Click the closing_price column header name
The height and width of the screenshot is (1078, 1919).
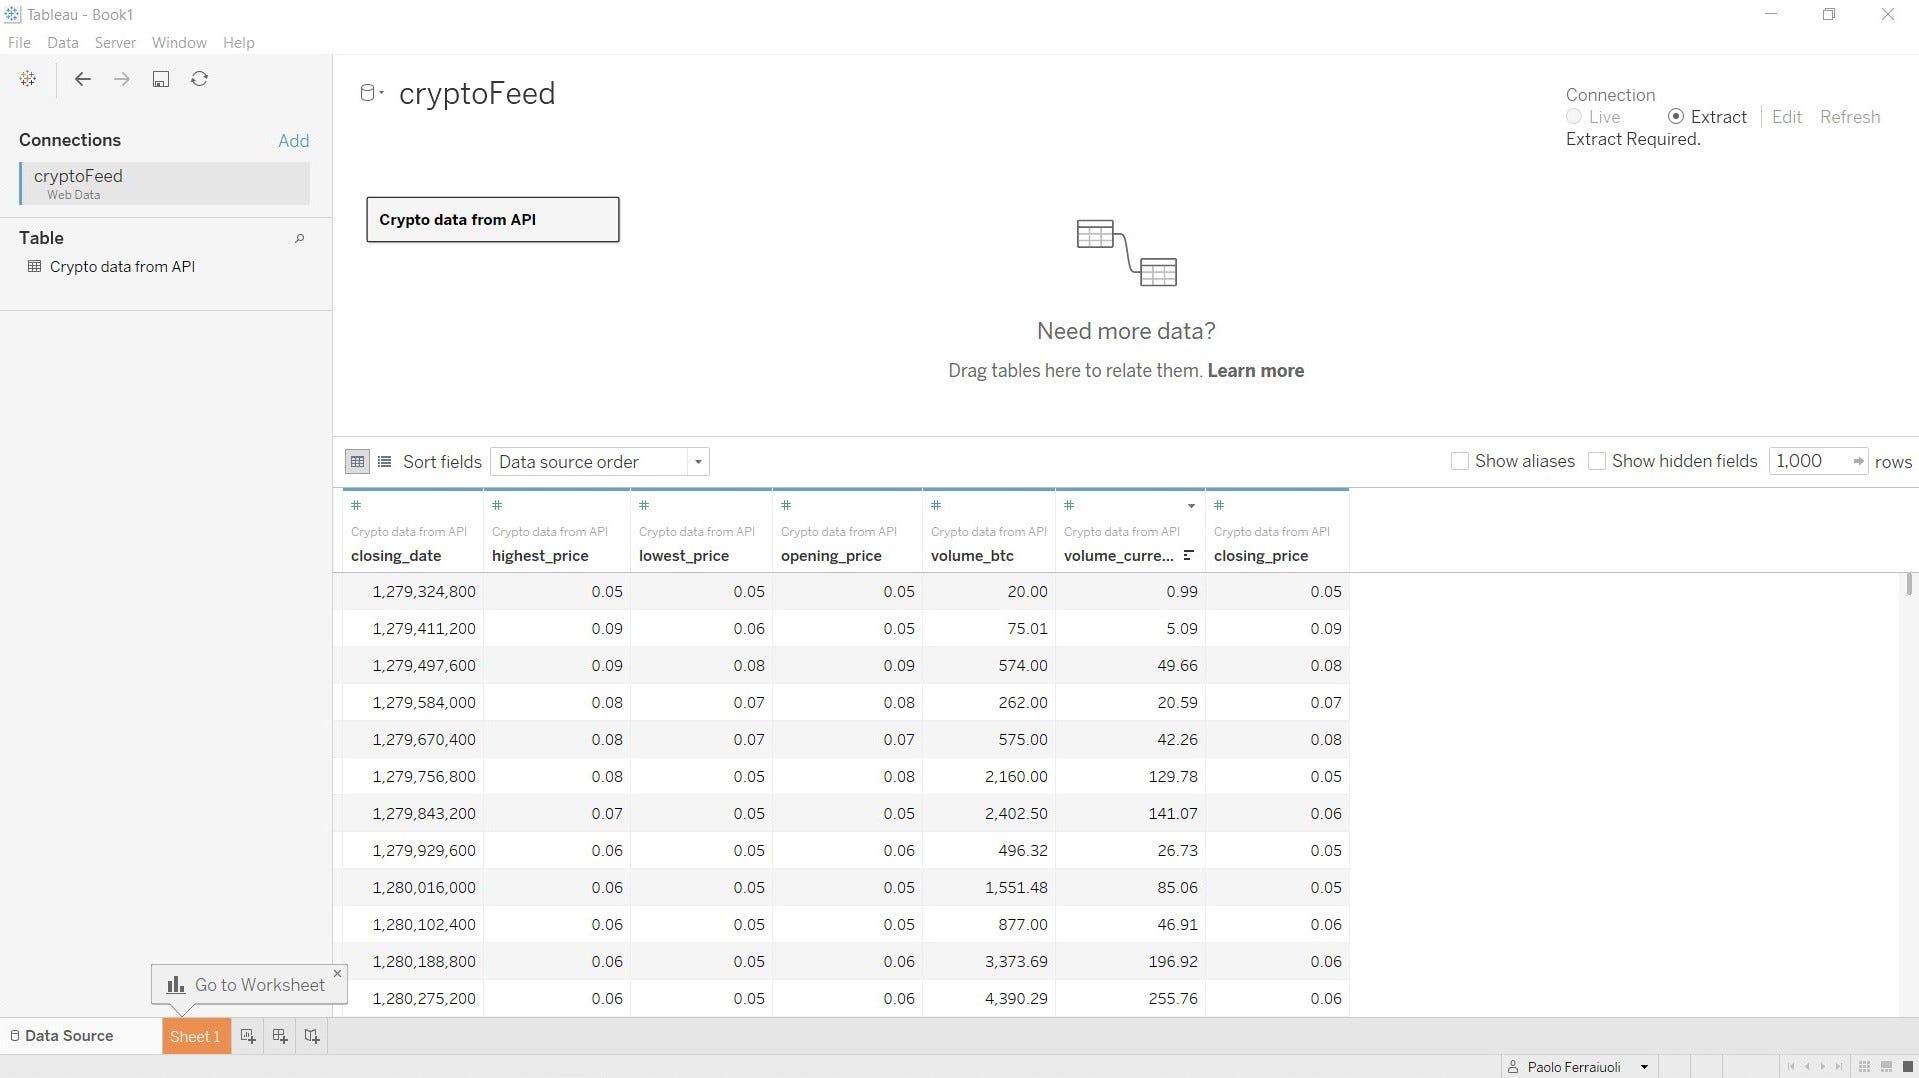pos(1261,556)
